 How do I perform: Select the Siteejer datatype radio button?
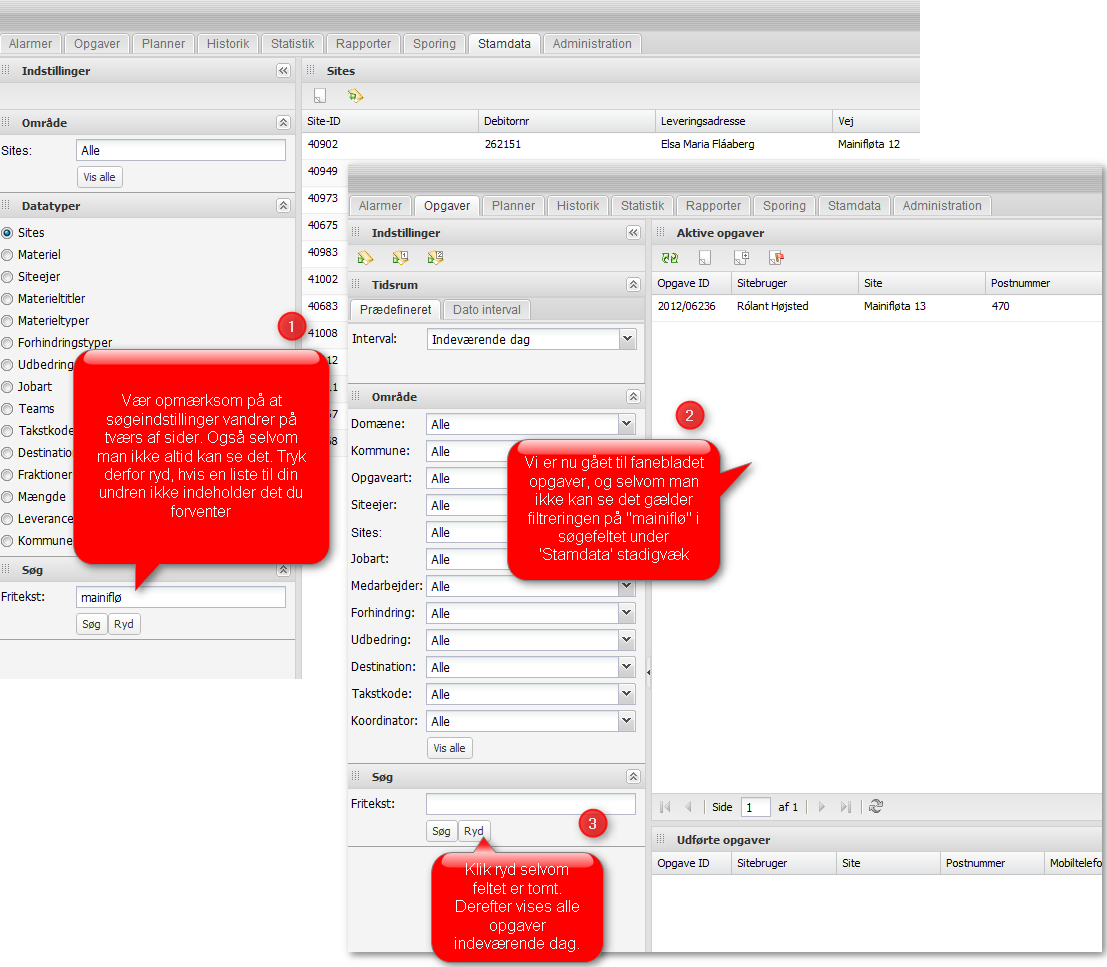8,277
